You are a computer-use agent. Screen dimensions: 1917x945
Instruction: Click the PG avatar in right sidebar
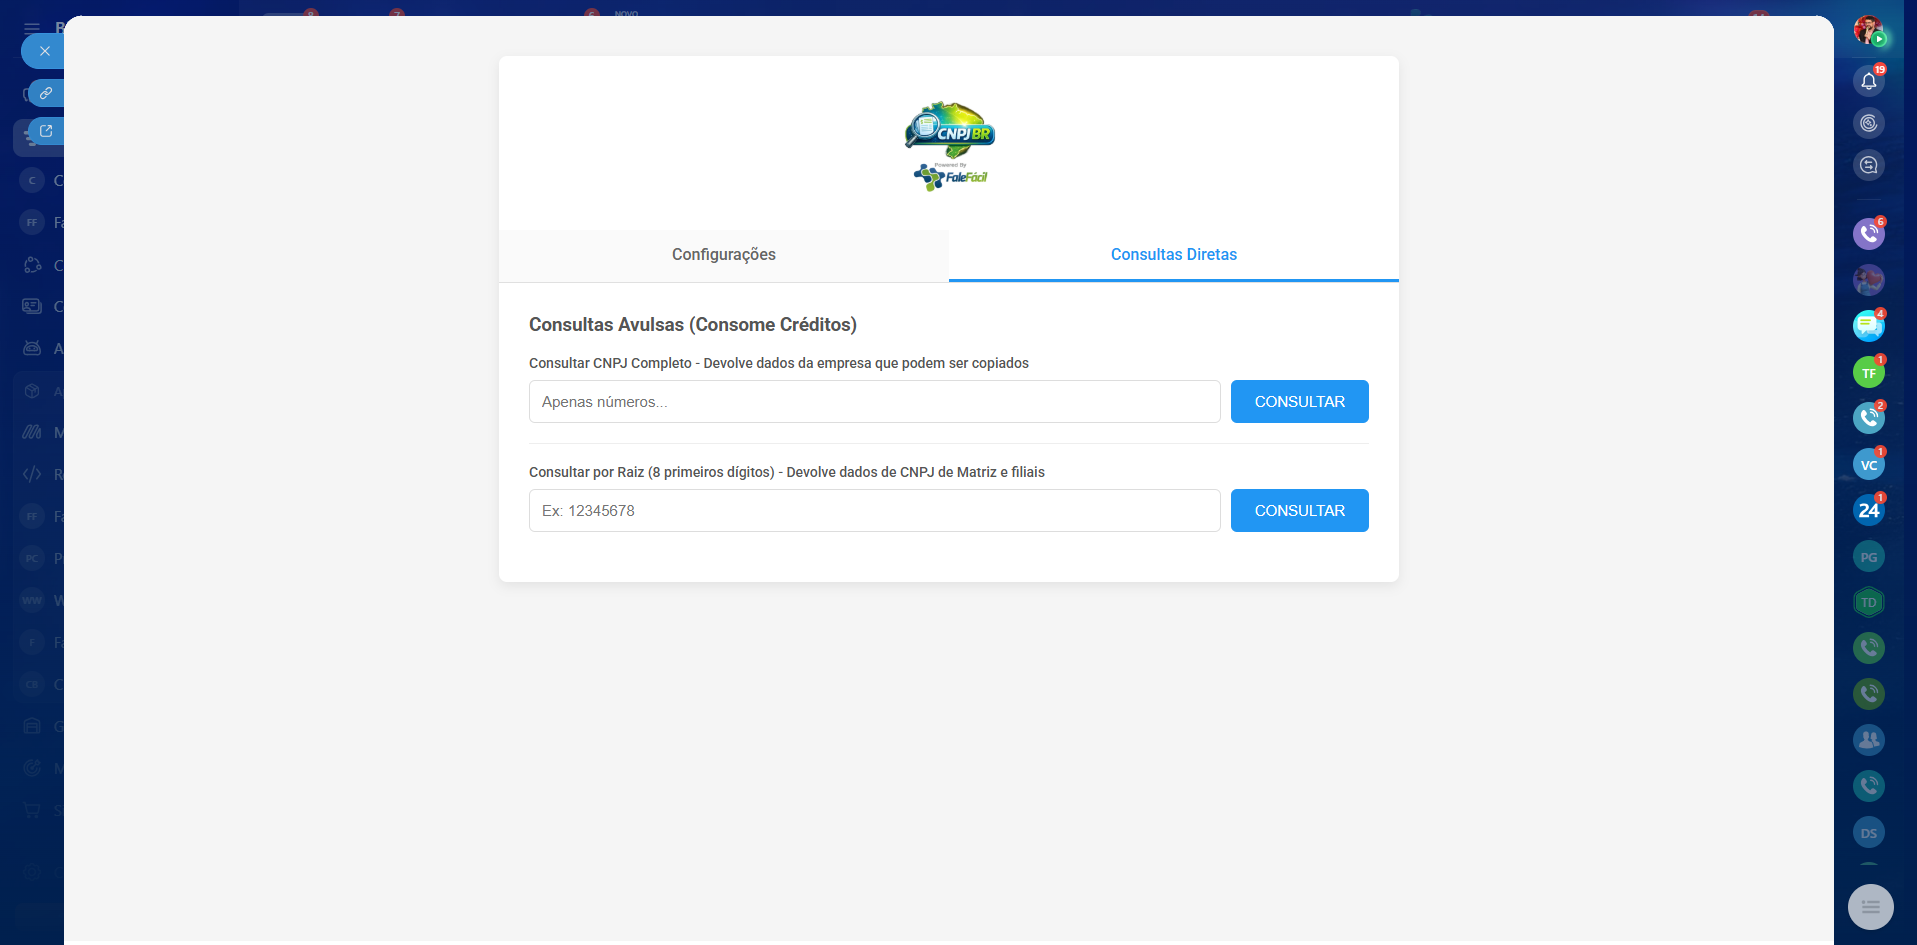(1868, 557)
